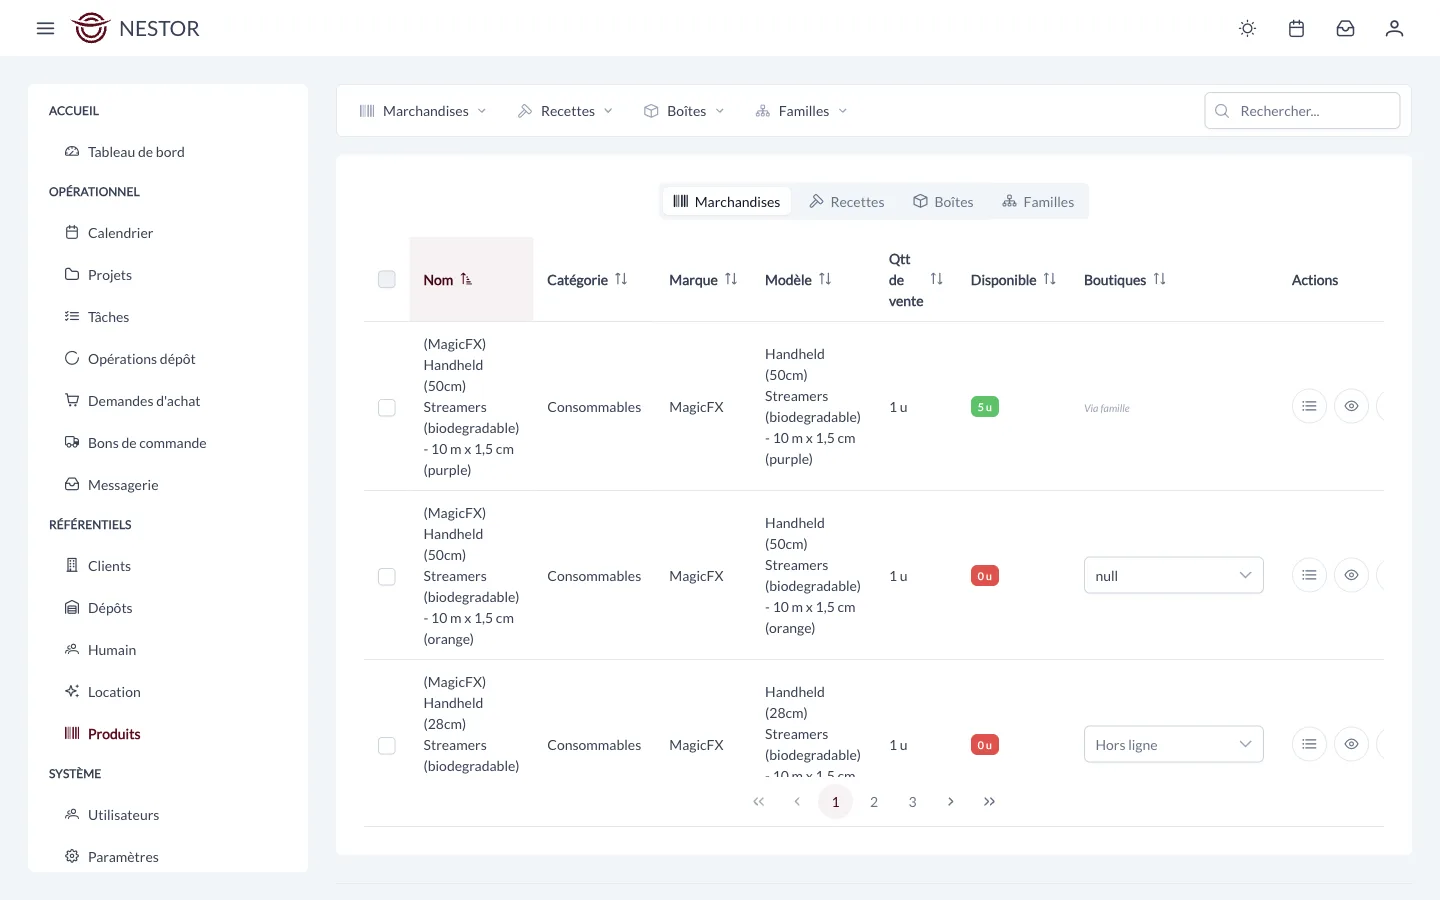Check the 28cm streamers row checkbox
Screen dimensions: 1440x900
387,746
